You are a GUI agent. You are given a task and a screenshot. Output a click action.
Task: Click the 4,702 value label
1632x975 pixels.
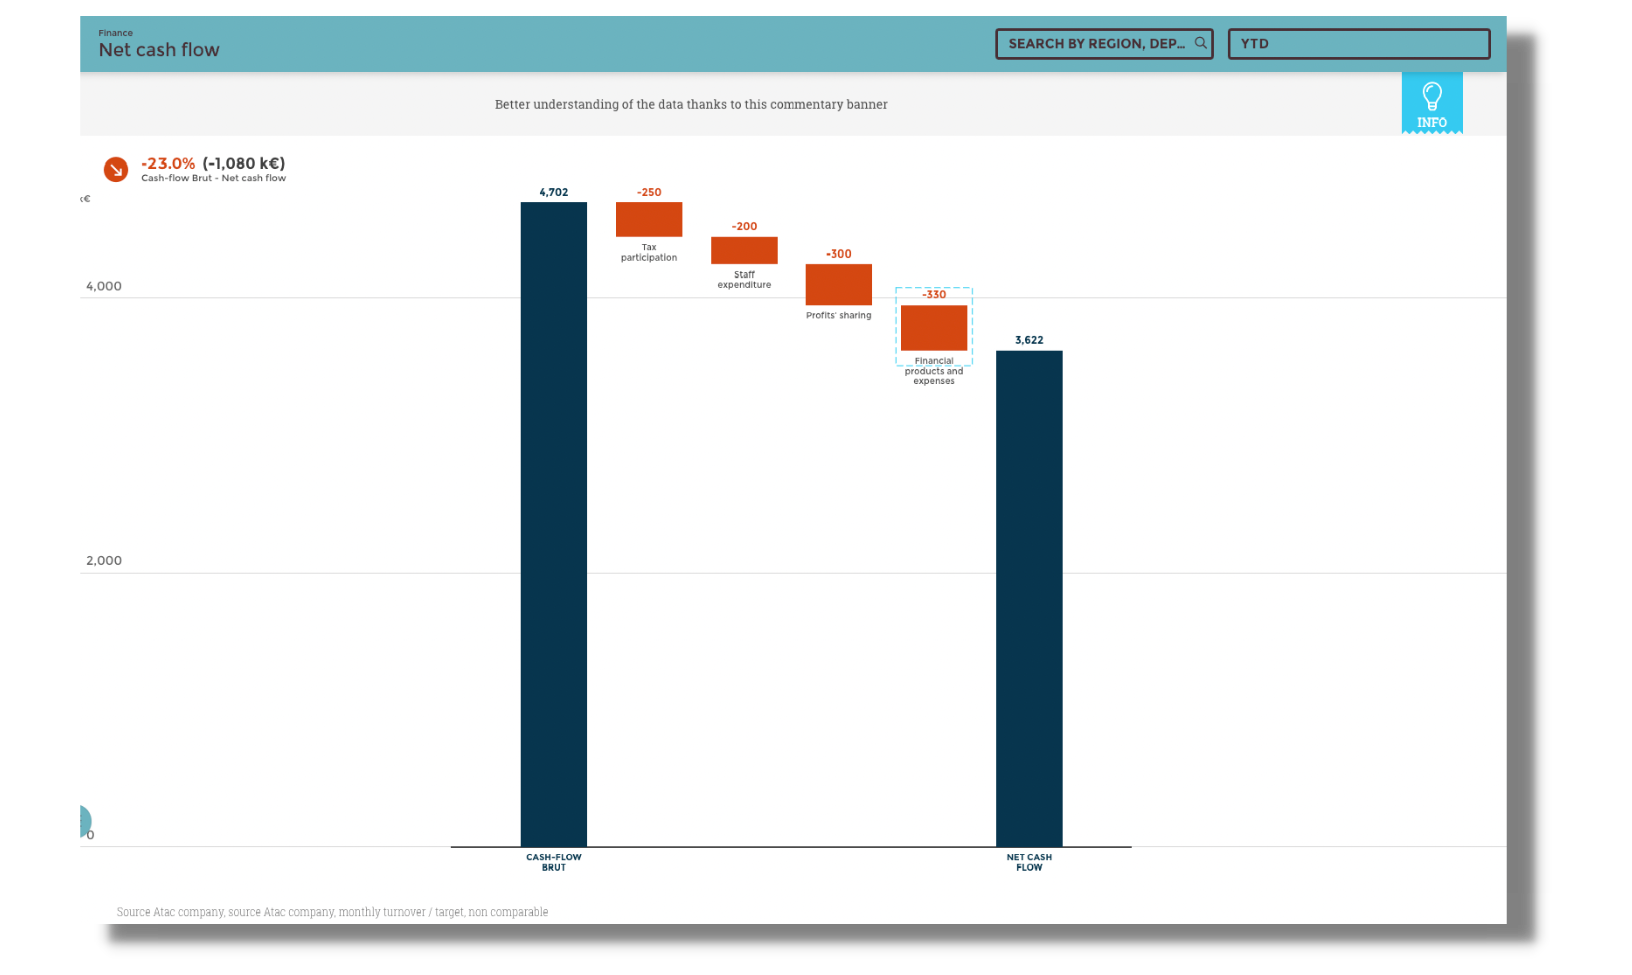[553, 192]
